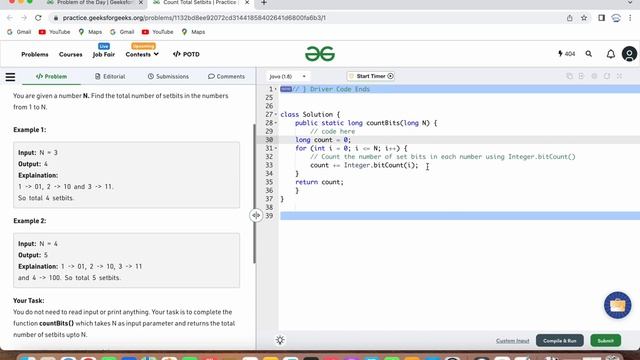Open the user profile avatar
This screenshot has width=640, height=360.
click(x=629, y=54)
